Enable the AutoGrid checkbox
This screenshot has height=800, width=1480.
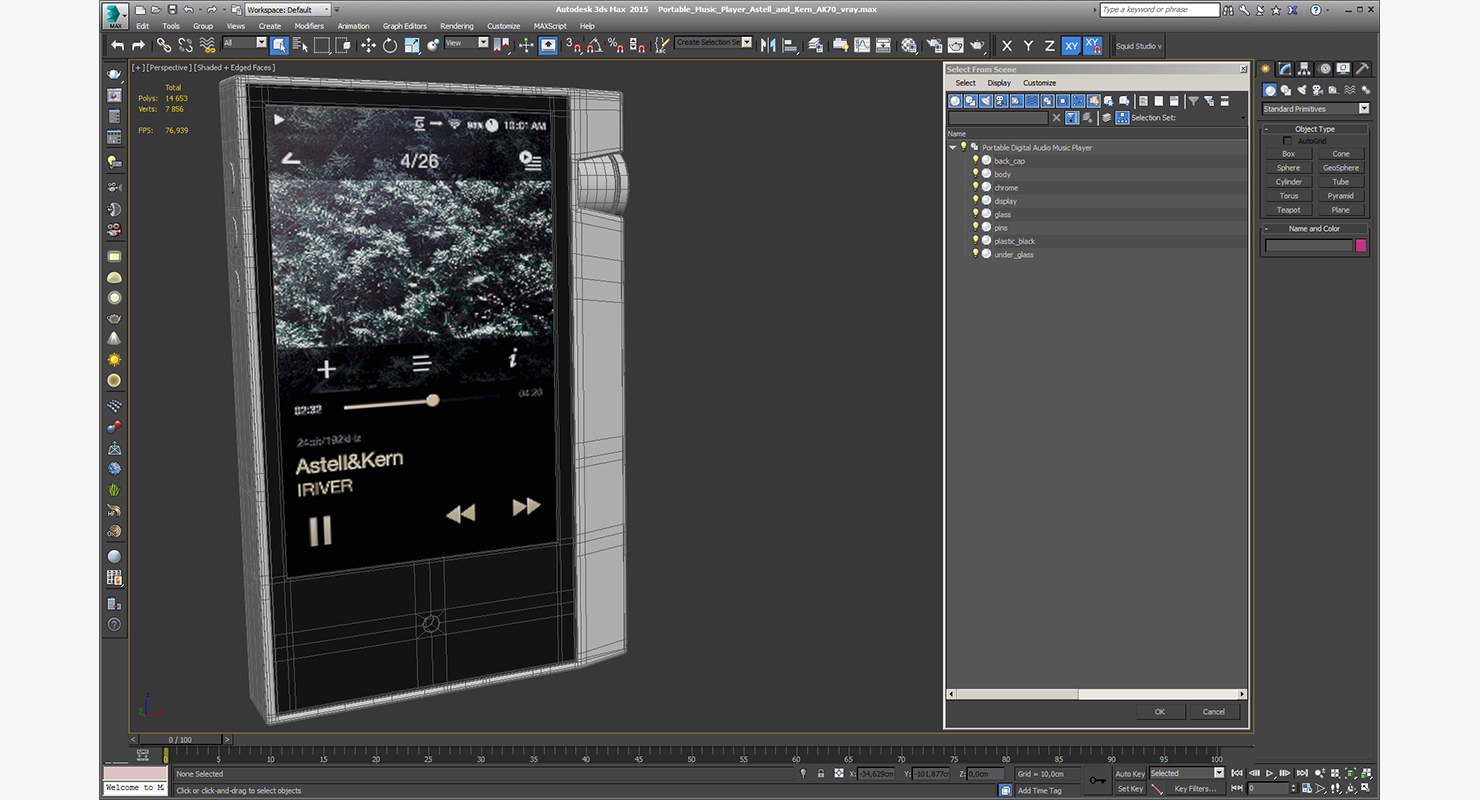click(1287, 141)
